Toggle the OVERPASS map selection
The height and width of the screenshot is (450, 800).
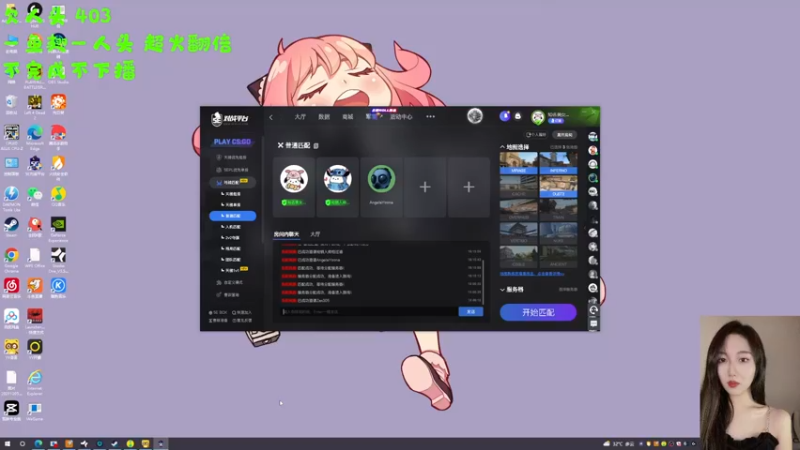[x=518, y=210]
